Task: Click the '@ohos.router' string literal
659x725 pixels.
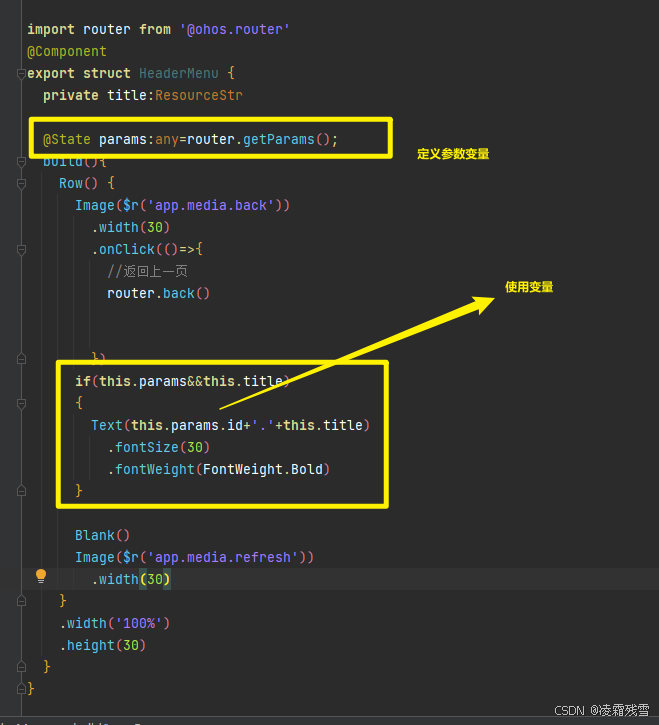Action: (234, 30)
